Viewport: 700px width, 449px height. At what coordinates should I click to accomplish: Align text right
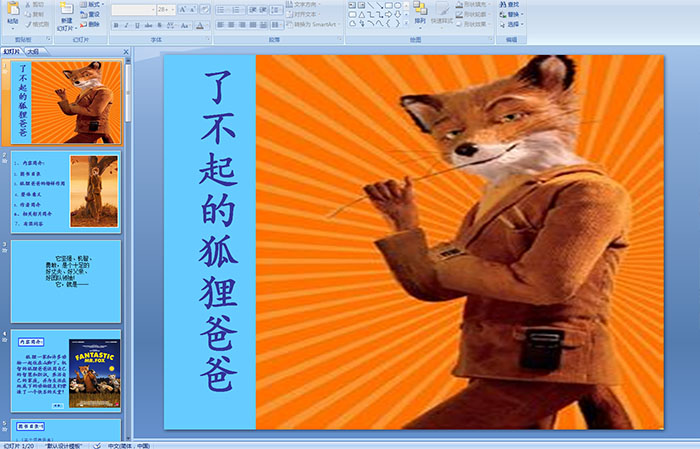pos(242,25)
